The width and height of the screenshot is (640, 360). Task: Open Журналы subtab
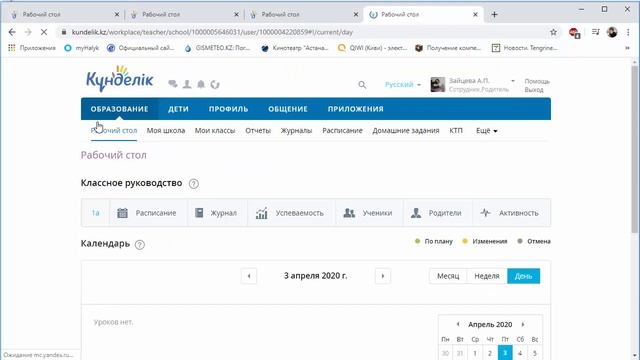[x=296, y=131]
